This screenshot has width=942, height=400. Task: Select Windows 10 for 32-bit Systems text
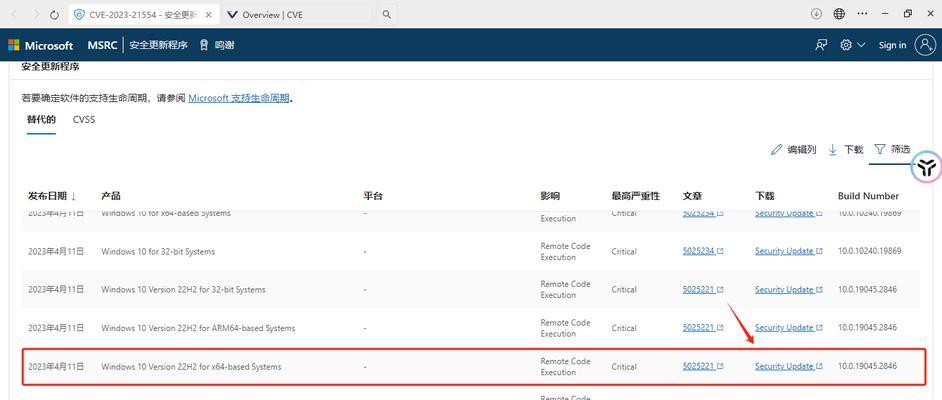click(x=158, y=251)
